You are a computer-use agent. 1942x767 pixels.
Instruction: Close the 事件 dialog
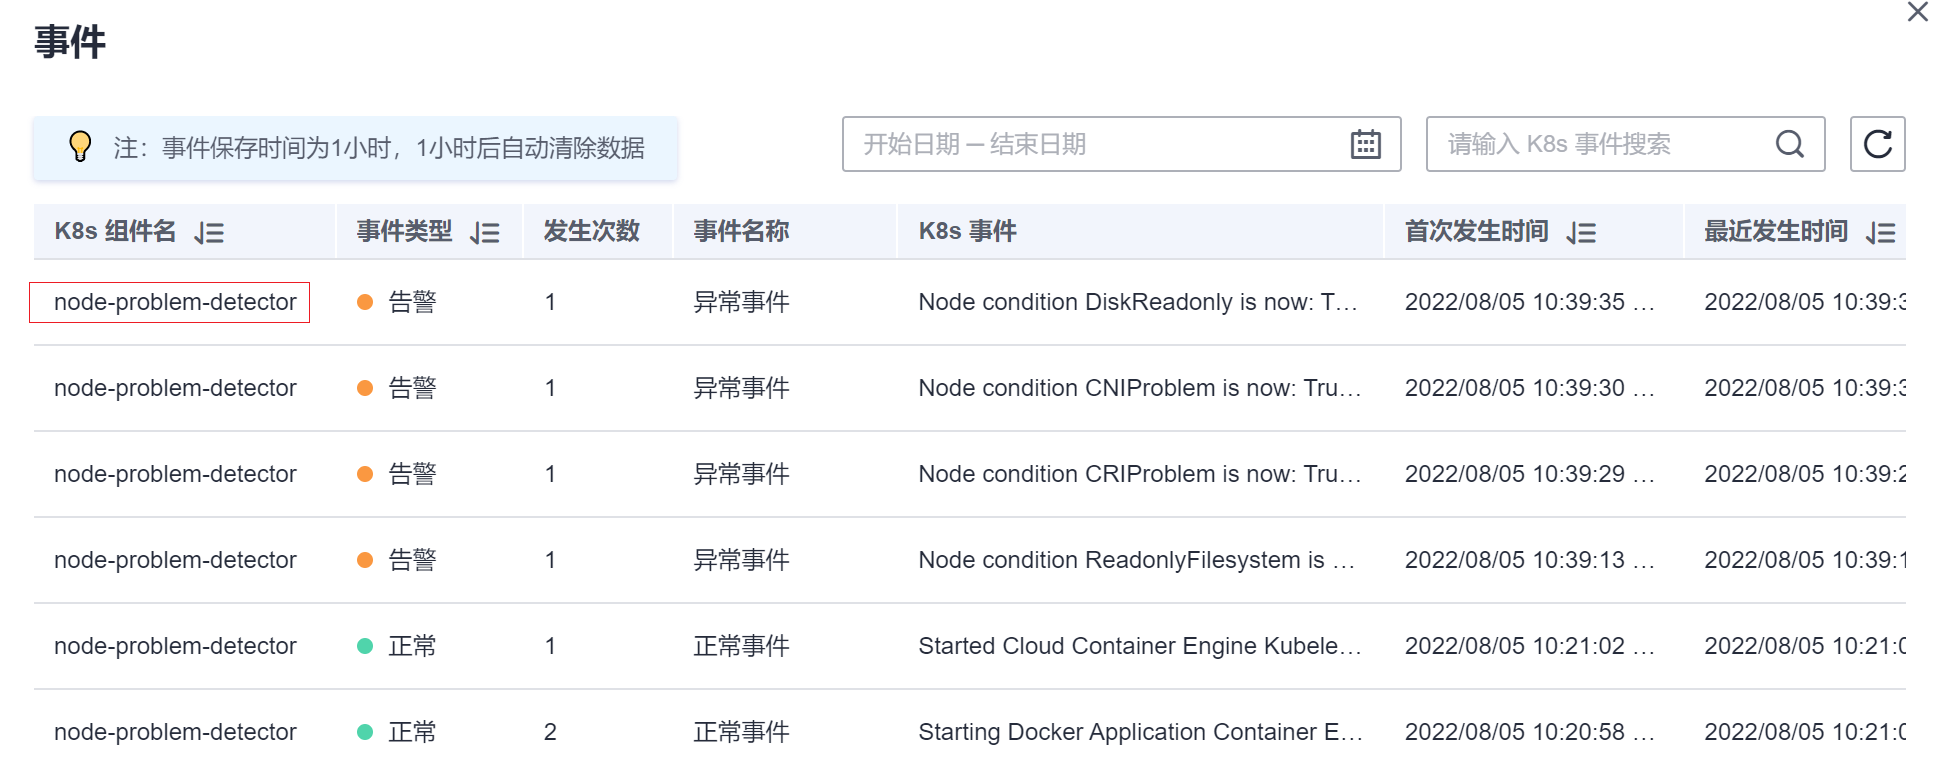(1917, 12)
